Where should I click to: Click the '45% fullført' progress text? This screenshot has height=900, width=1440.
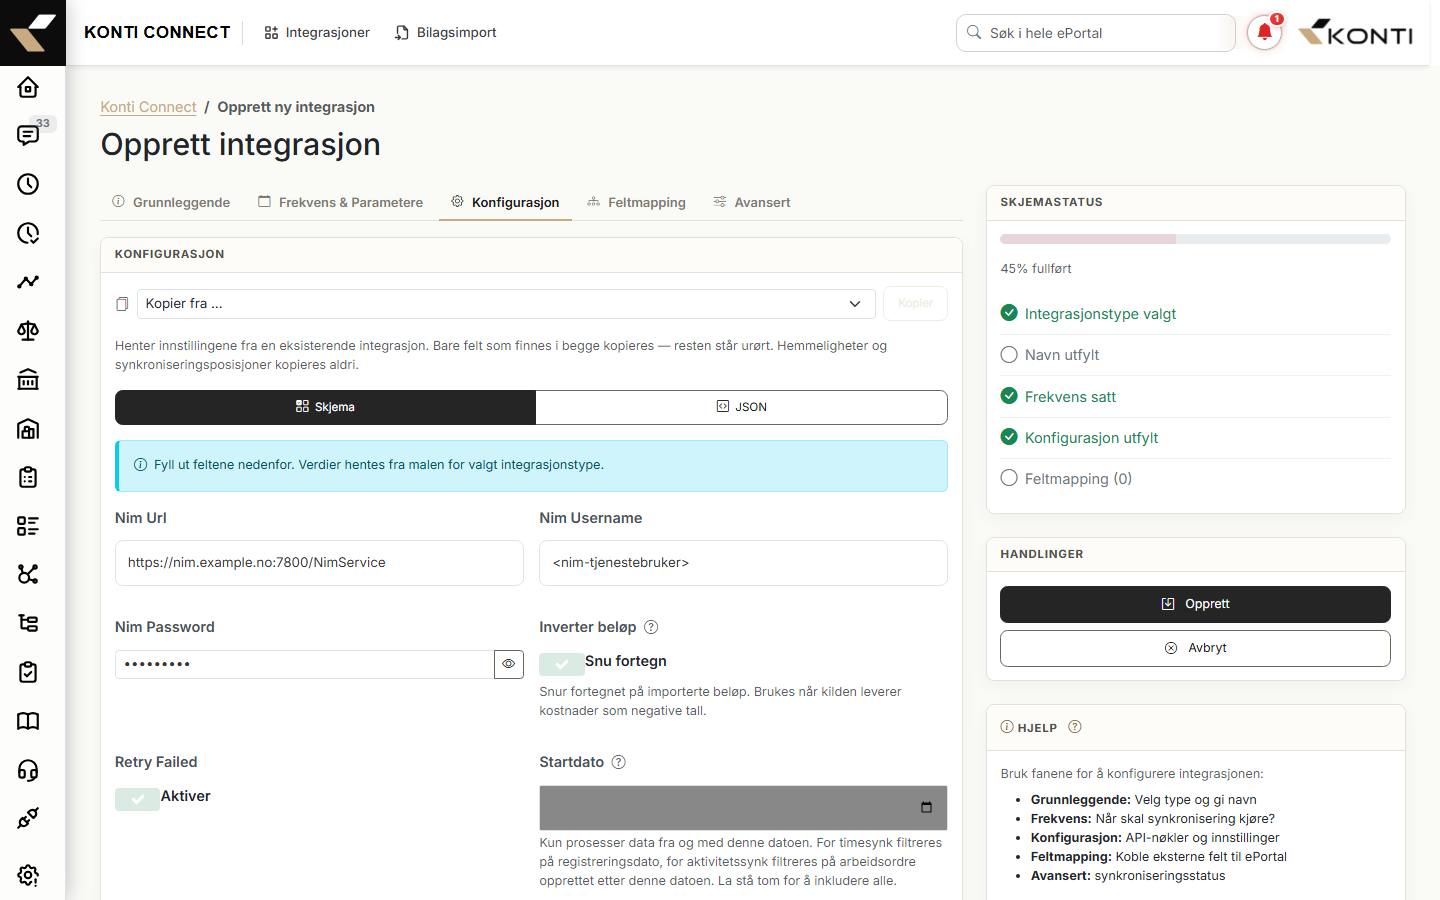[1036, 269]
